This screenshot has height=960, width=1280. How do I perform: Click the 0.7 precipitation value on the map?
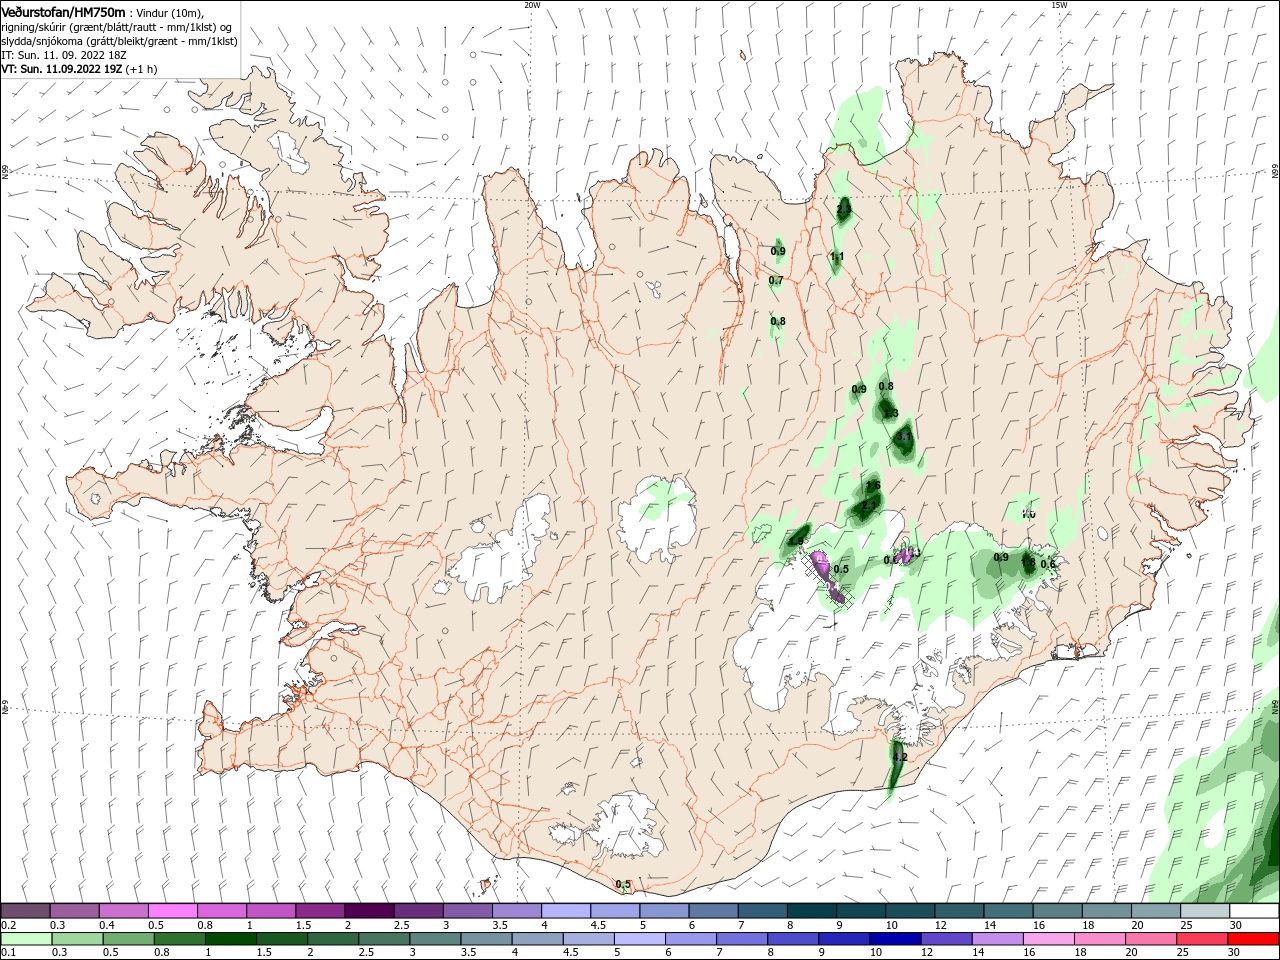point(776,281)
